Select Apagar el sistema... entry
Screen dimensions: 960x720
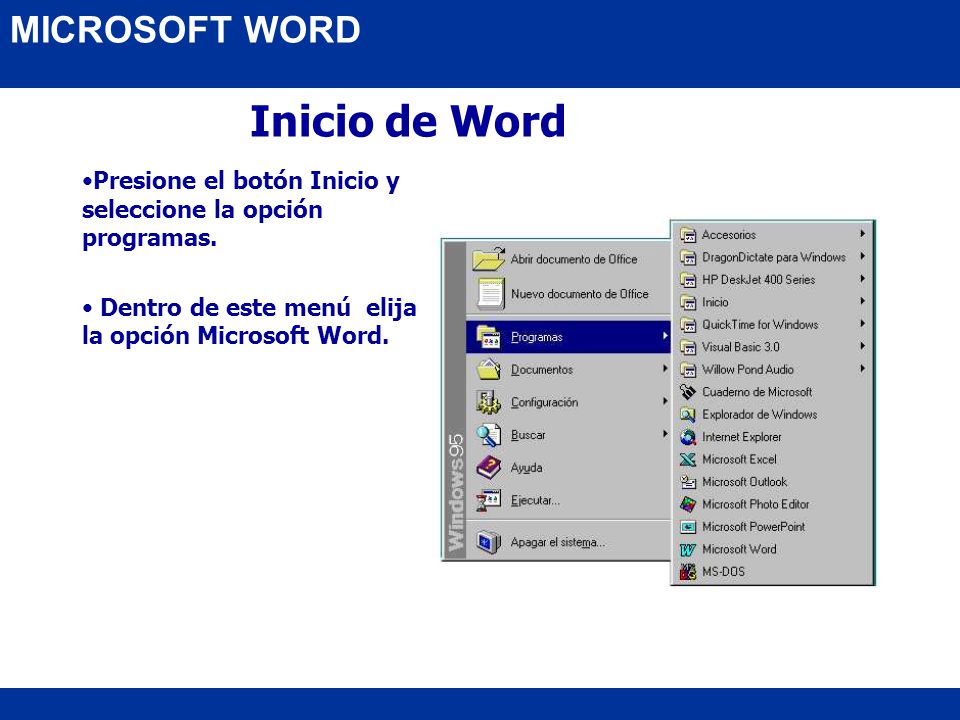[569, 542]
